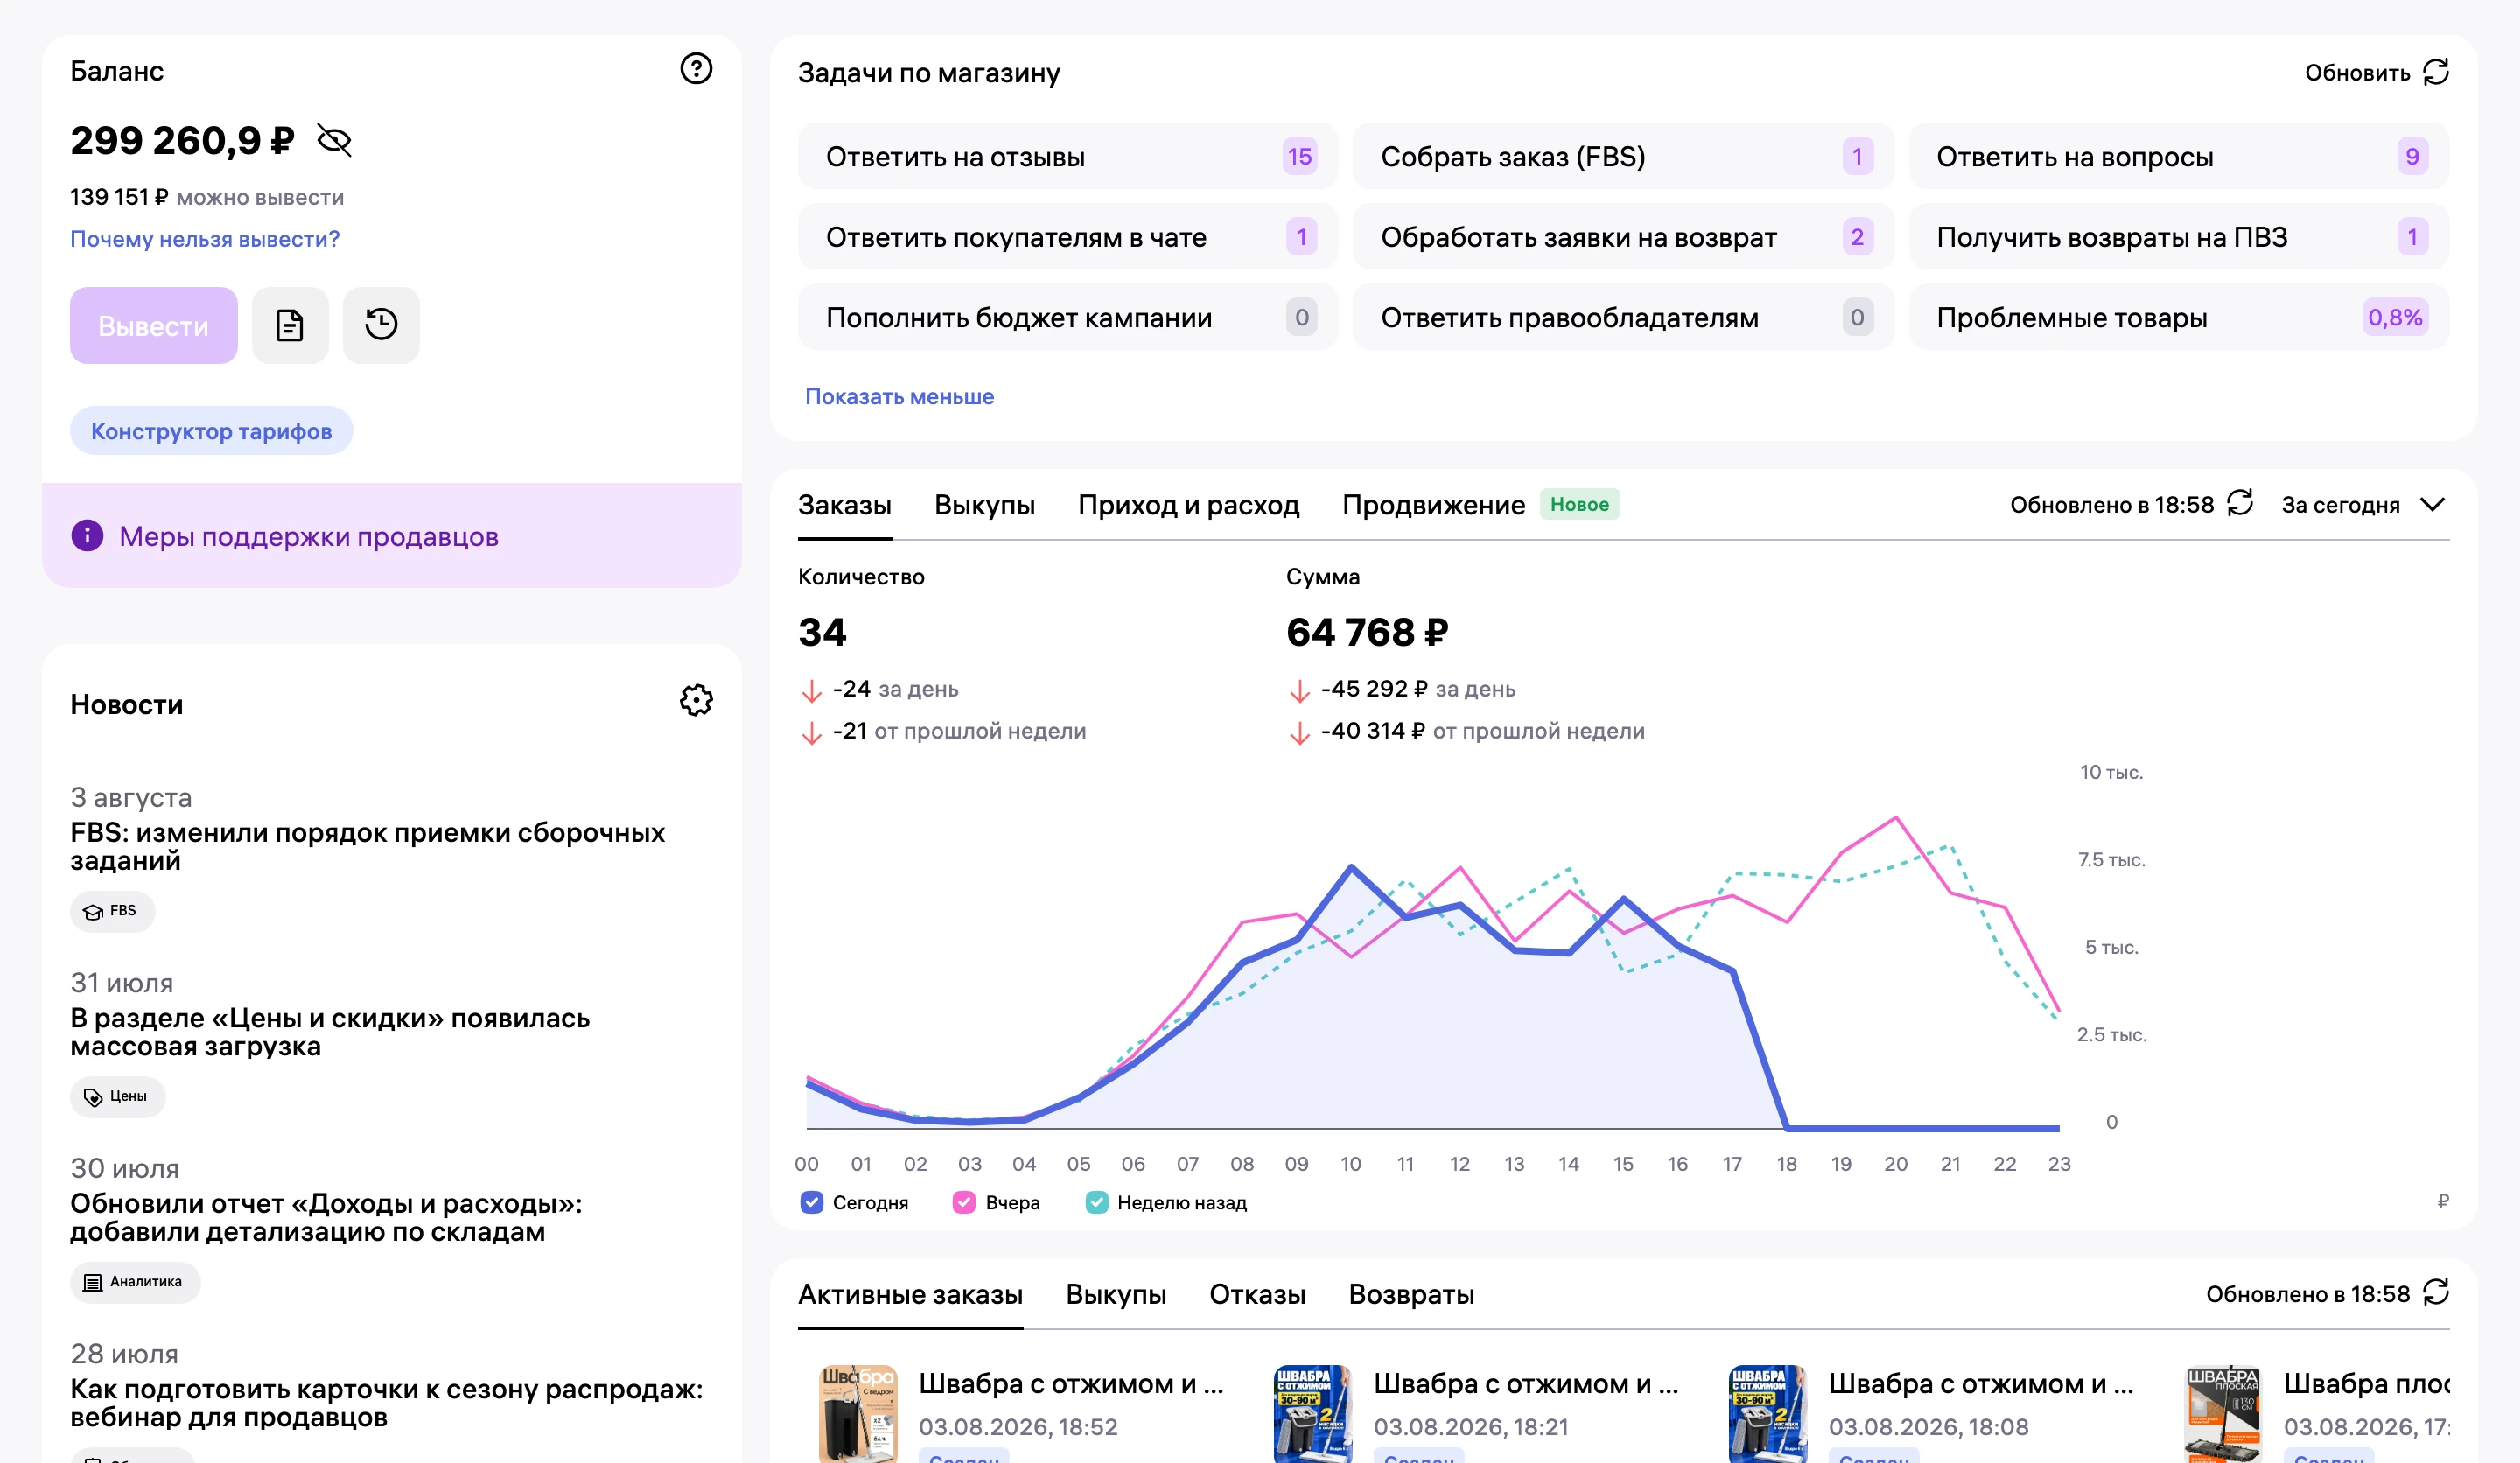Toggle the Вчера chart series checkbox
The width and height of the screenshot is (2520, 1463).
click(x=964, y=1202)
